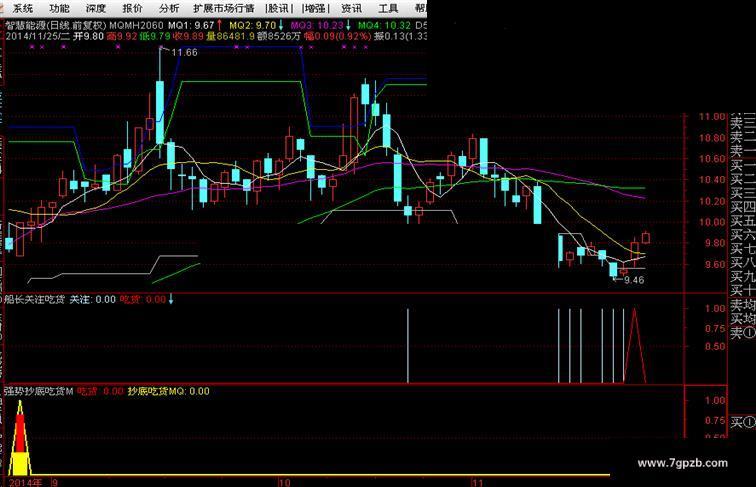The image size is (756, 487).
Task: Click the 买① label
Action: (x=742, y=423)
